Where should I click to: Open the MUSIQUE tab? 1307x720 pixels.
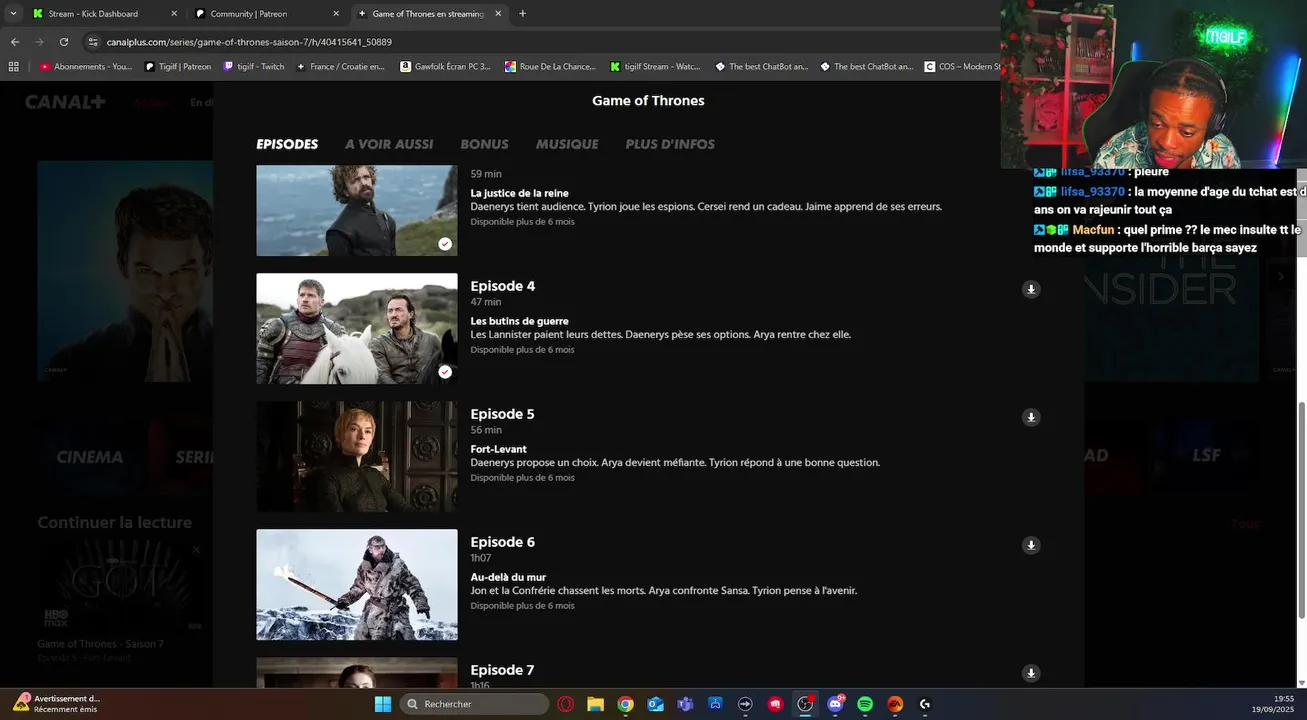pos(567,144)
